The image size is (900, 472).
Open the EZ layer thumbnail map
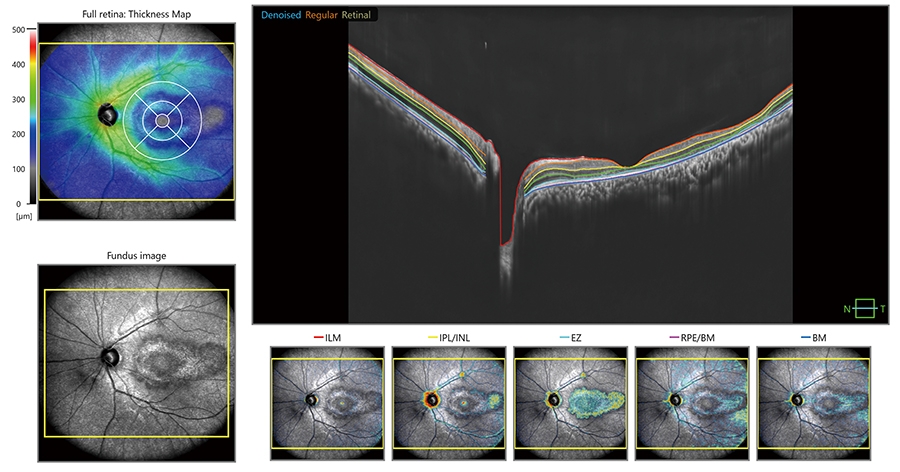click(571, 403)
